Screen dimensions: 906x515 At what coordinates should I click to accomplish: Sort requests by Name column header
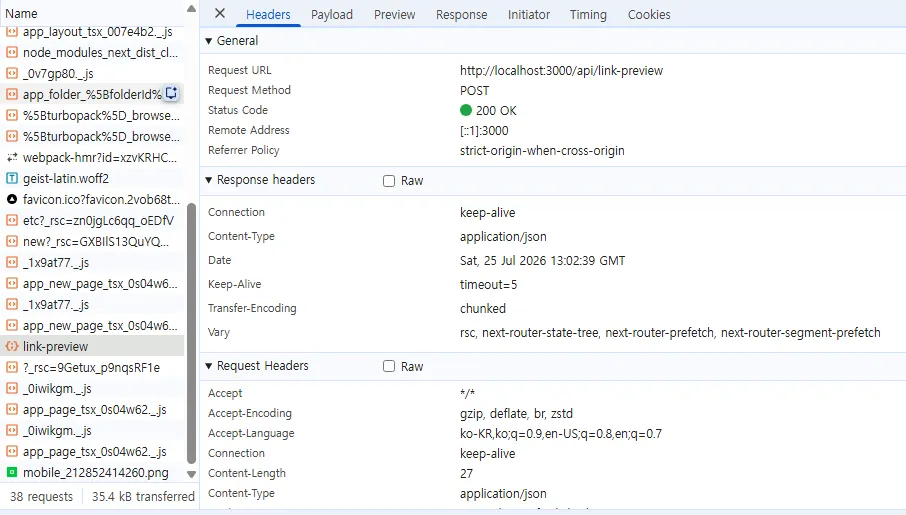(21, 13)
